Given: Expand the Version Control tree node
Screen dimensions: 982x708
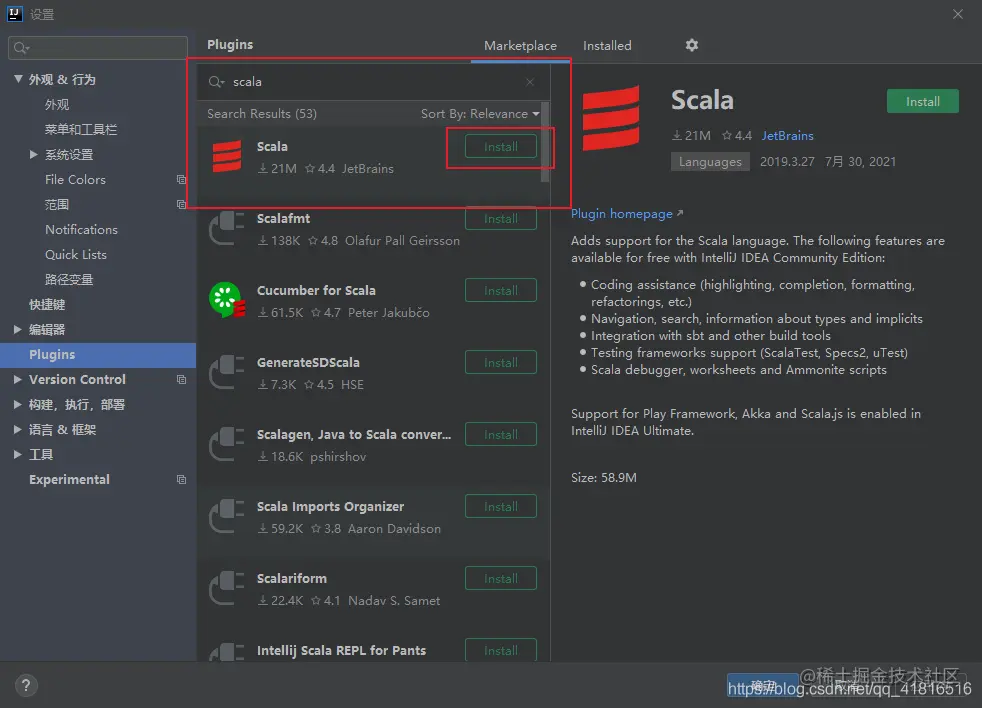Looking at the screenshot, I should 18,380.
